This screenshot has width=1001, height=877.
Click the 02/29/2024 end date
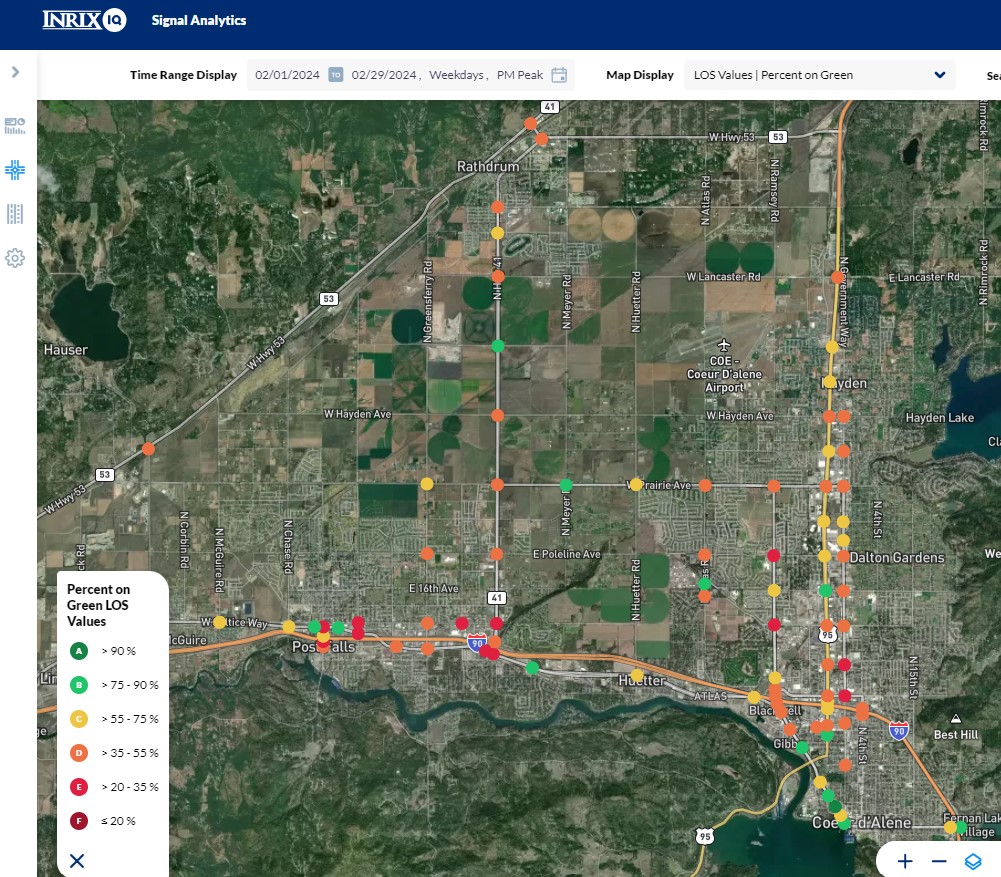[384, 75]
